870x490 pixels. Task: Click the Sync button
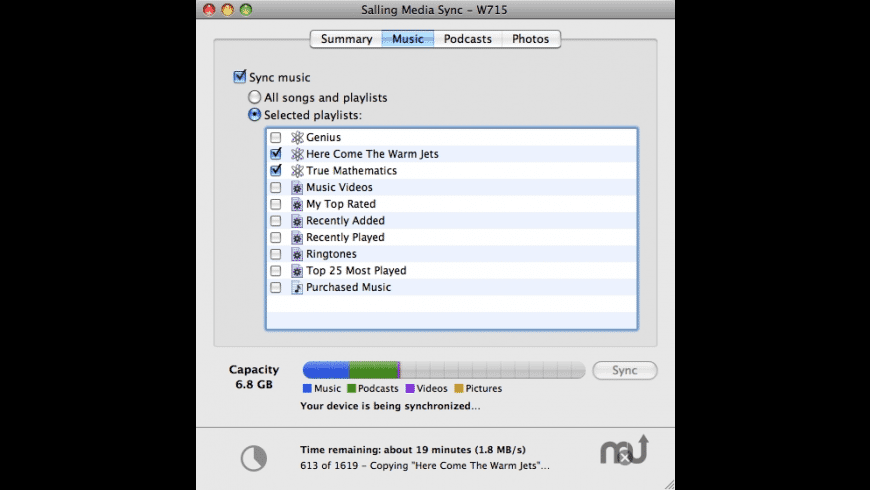coord(625,370)
